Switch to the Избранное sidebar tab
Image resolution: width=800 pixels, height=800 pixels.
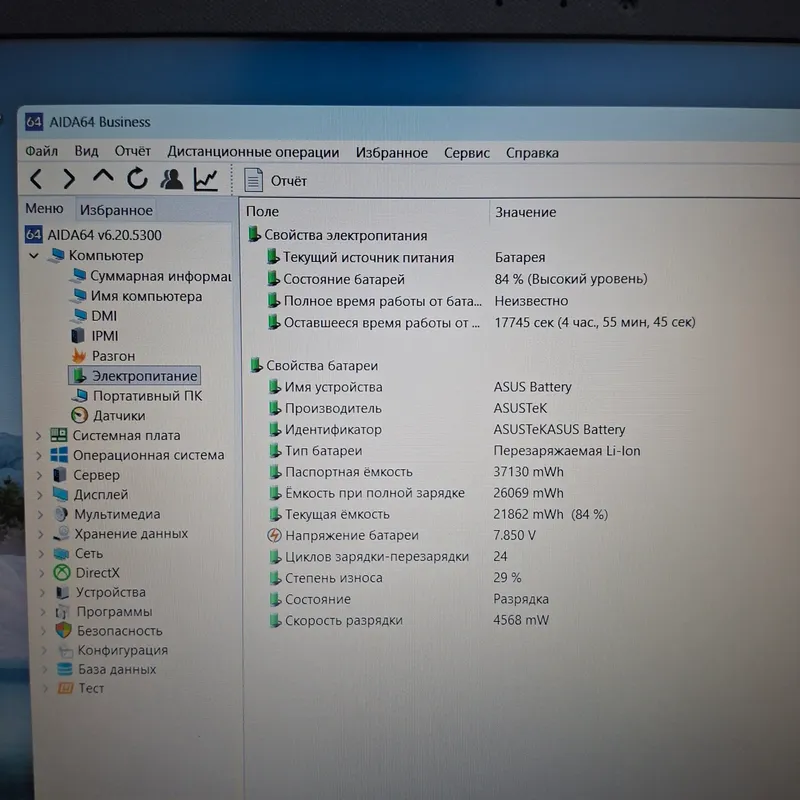click(x=116, y=210)
